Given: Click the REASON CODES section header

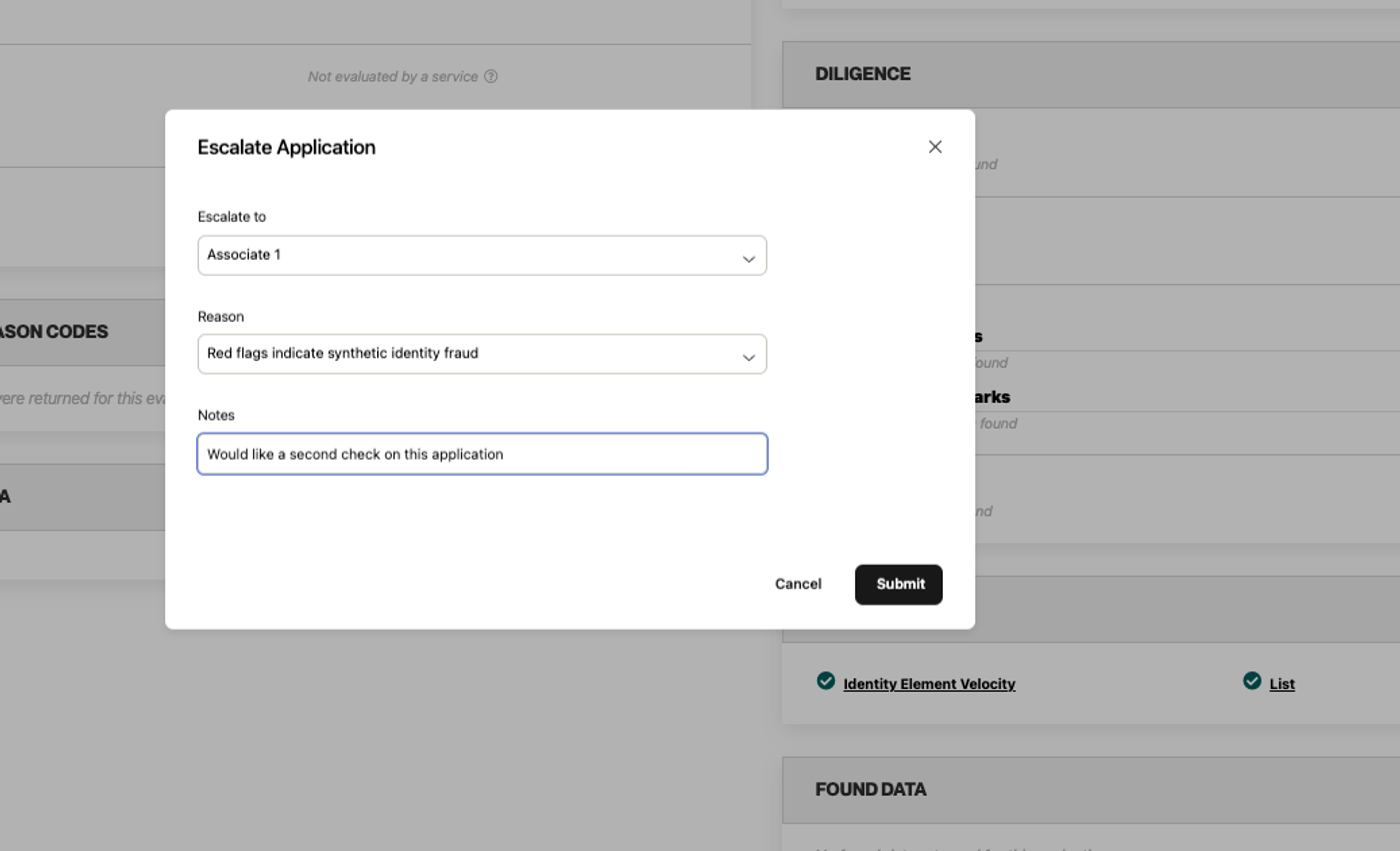Looking at the screenshot, I should point(54,331).
